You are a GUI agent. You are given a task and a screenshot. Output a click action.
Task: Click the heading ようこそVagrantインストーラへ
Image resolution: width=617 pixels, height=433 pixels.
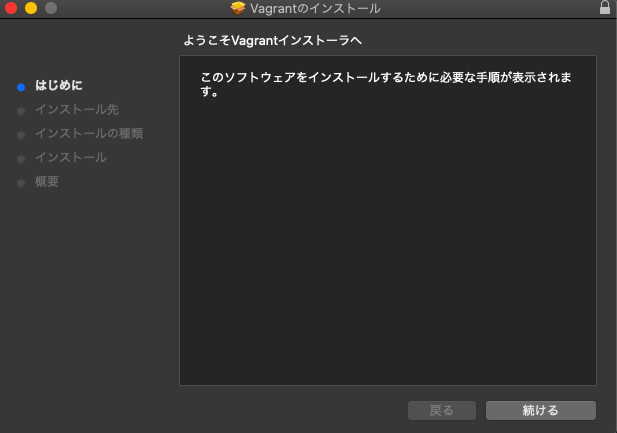pos(272,40)
